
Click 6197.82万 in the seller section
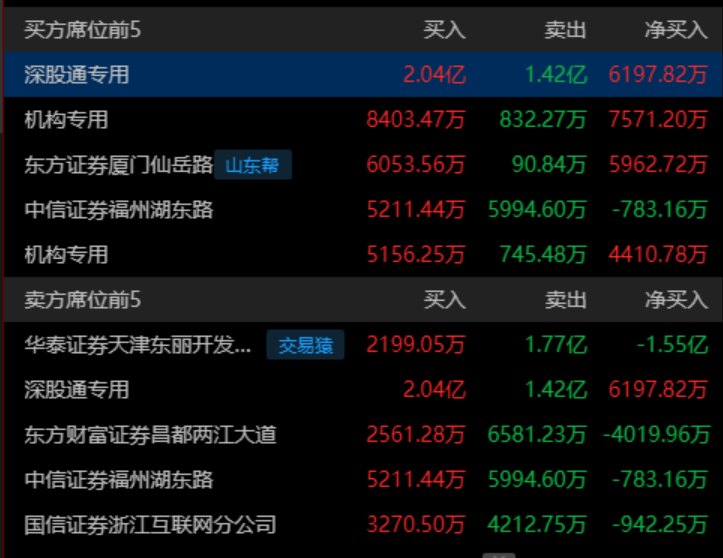(x=658, y=390)
